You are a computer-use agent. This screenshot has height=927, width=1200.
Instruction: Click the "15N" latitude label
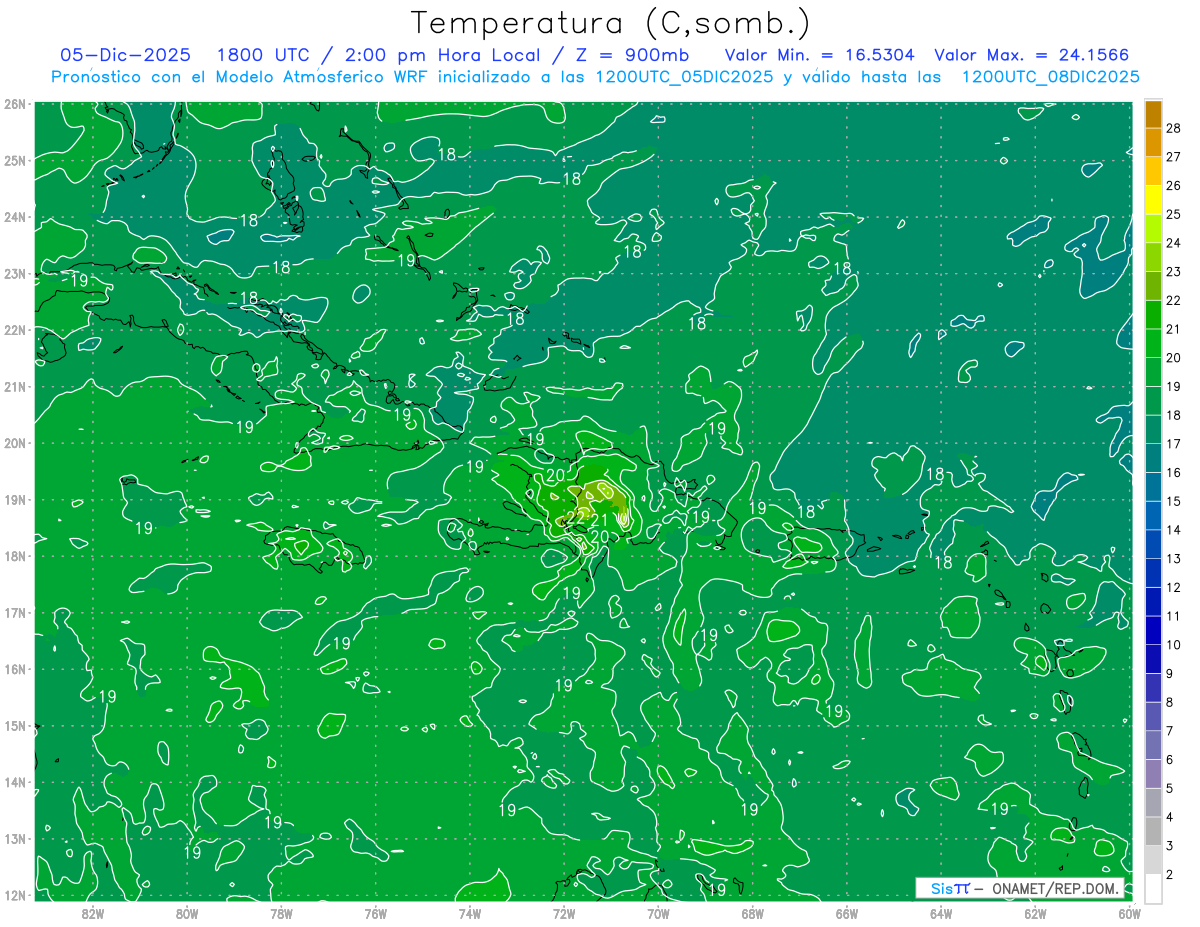[x=15, y=725]
